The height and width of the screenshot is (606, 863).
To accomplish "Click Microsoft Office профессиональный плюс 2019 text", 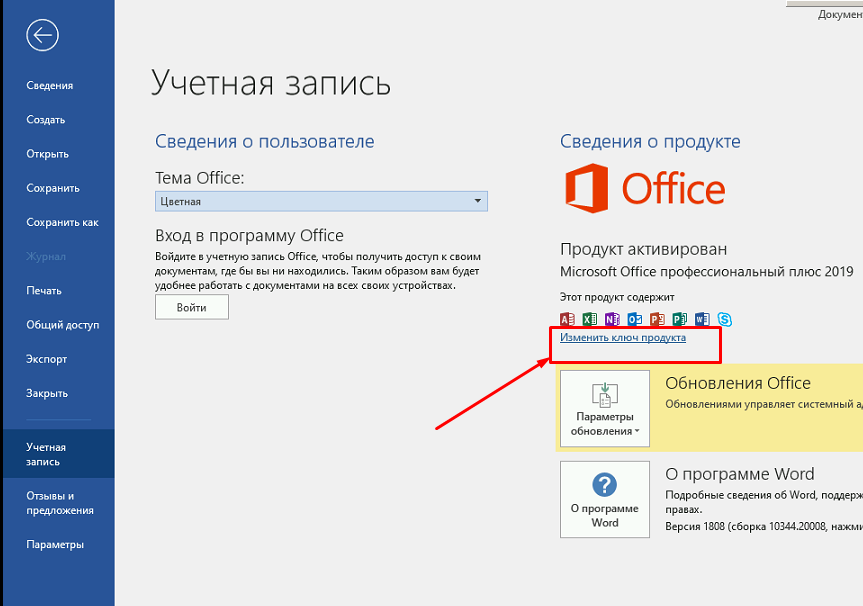I will (x=707, y=272).
